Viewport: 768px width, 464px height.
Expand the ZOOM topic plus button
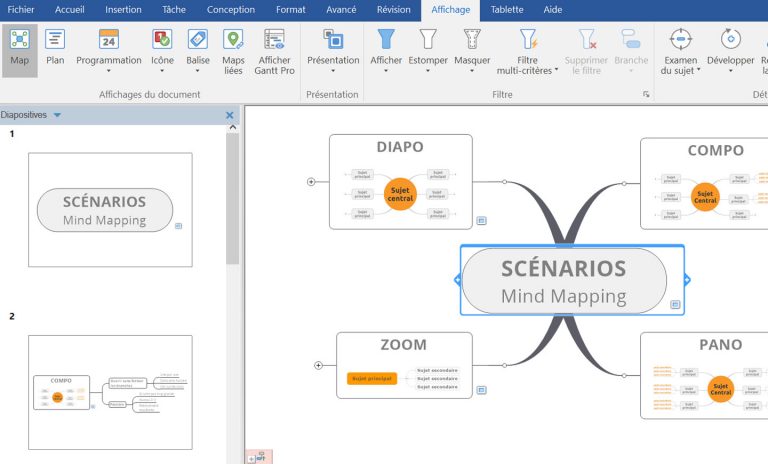pos(318,366)
